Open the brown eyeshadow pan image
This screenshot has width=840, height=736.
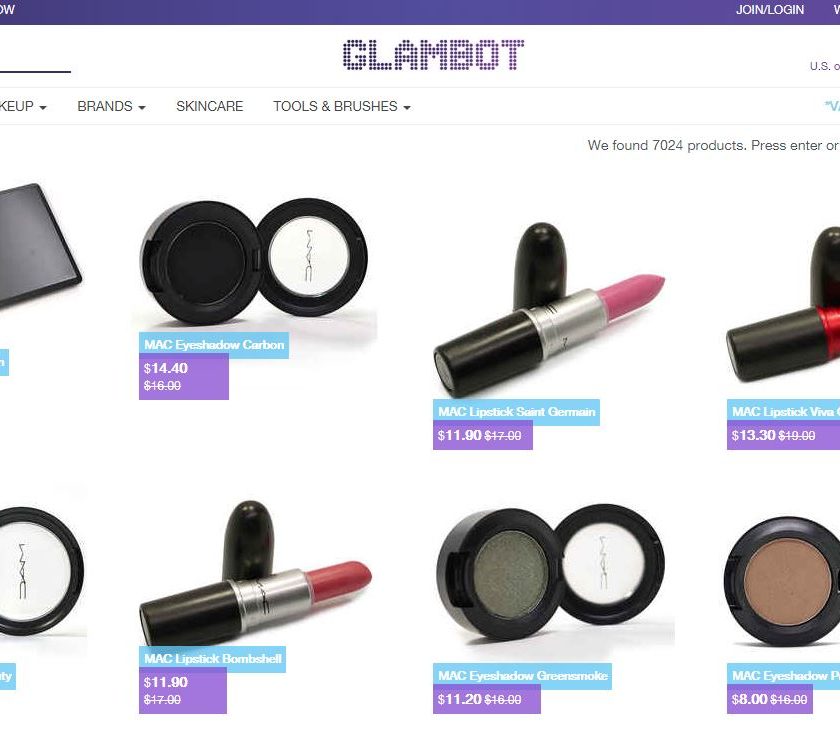[x=782, y=581]
